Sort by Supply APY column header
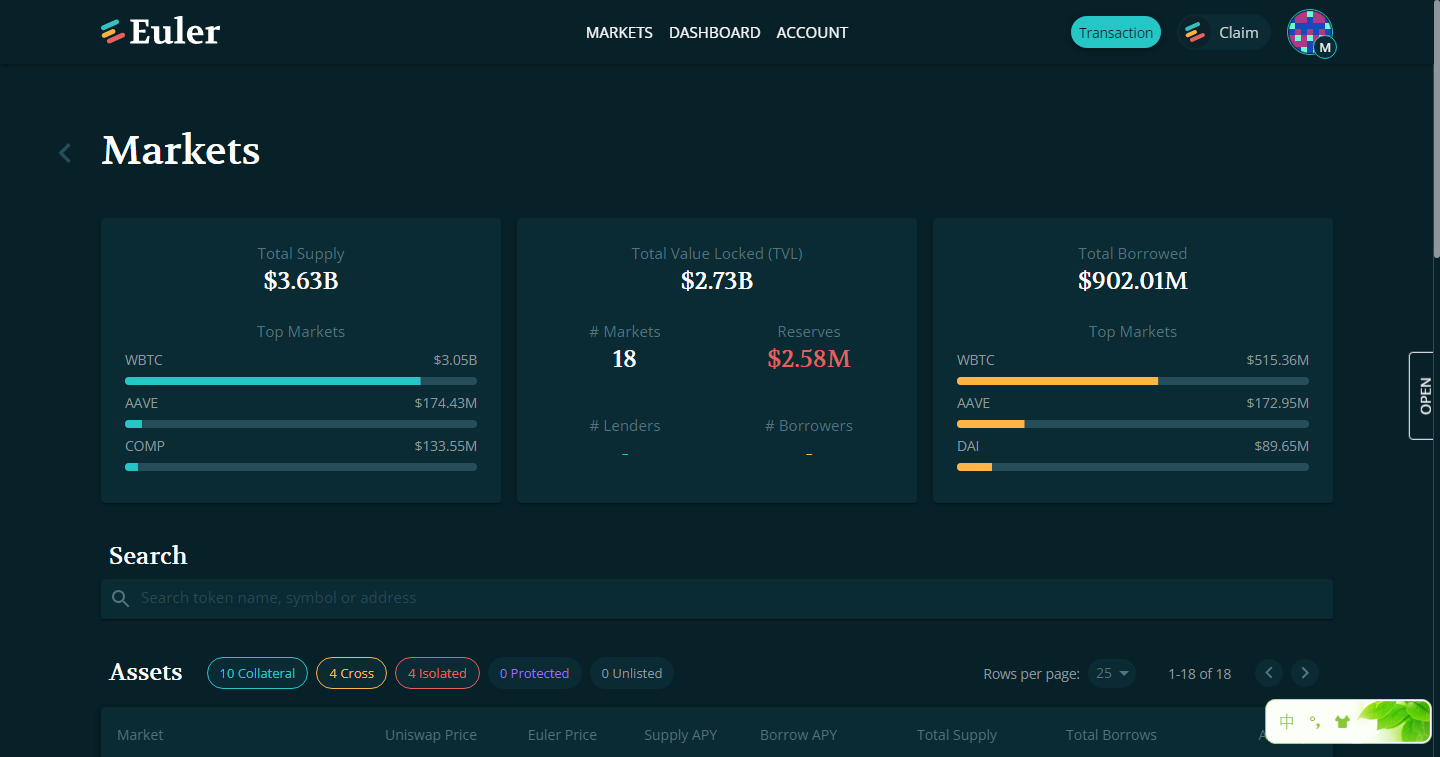The width and height of the screenshot is (1440, 757). [680, 735]
